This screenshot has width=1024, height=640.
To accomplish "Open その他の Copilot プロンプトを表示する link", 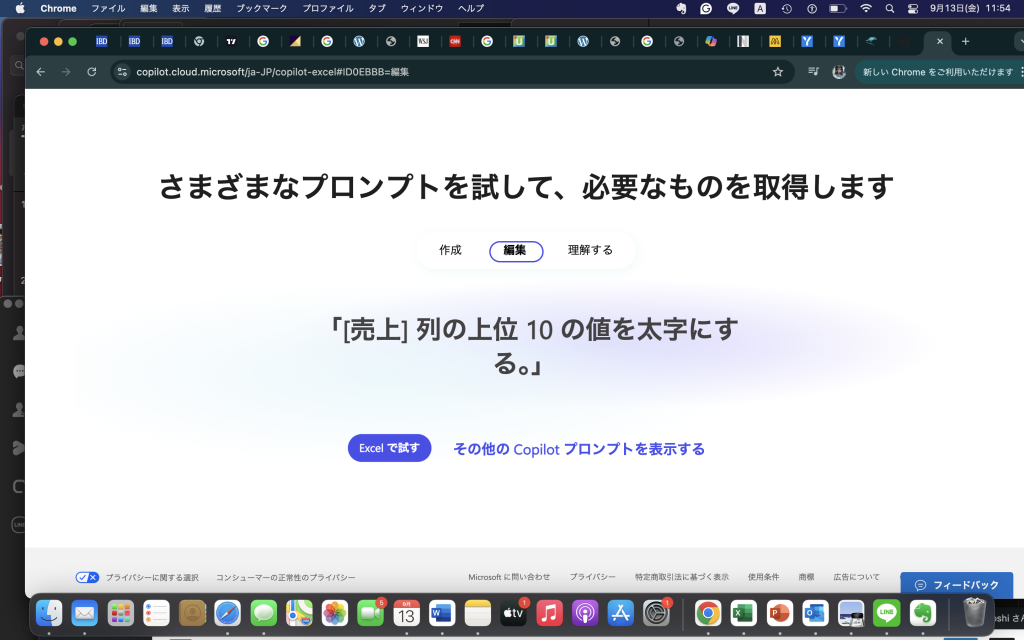I will tap(579, 450).
